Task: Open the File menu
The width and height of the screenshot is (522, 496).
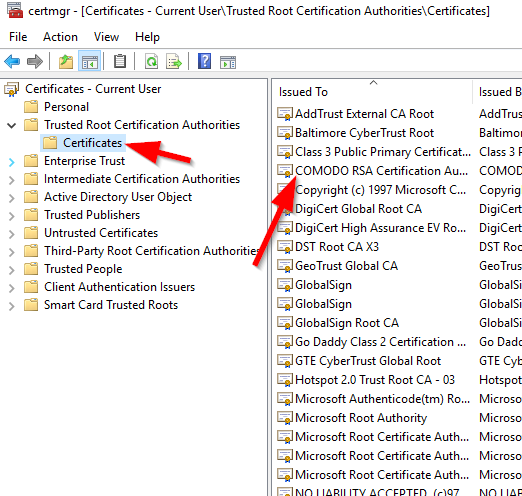Action: [18, 37]
